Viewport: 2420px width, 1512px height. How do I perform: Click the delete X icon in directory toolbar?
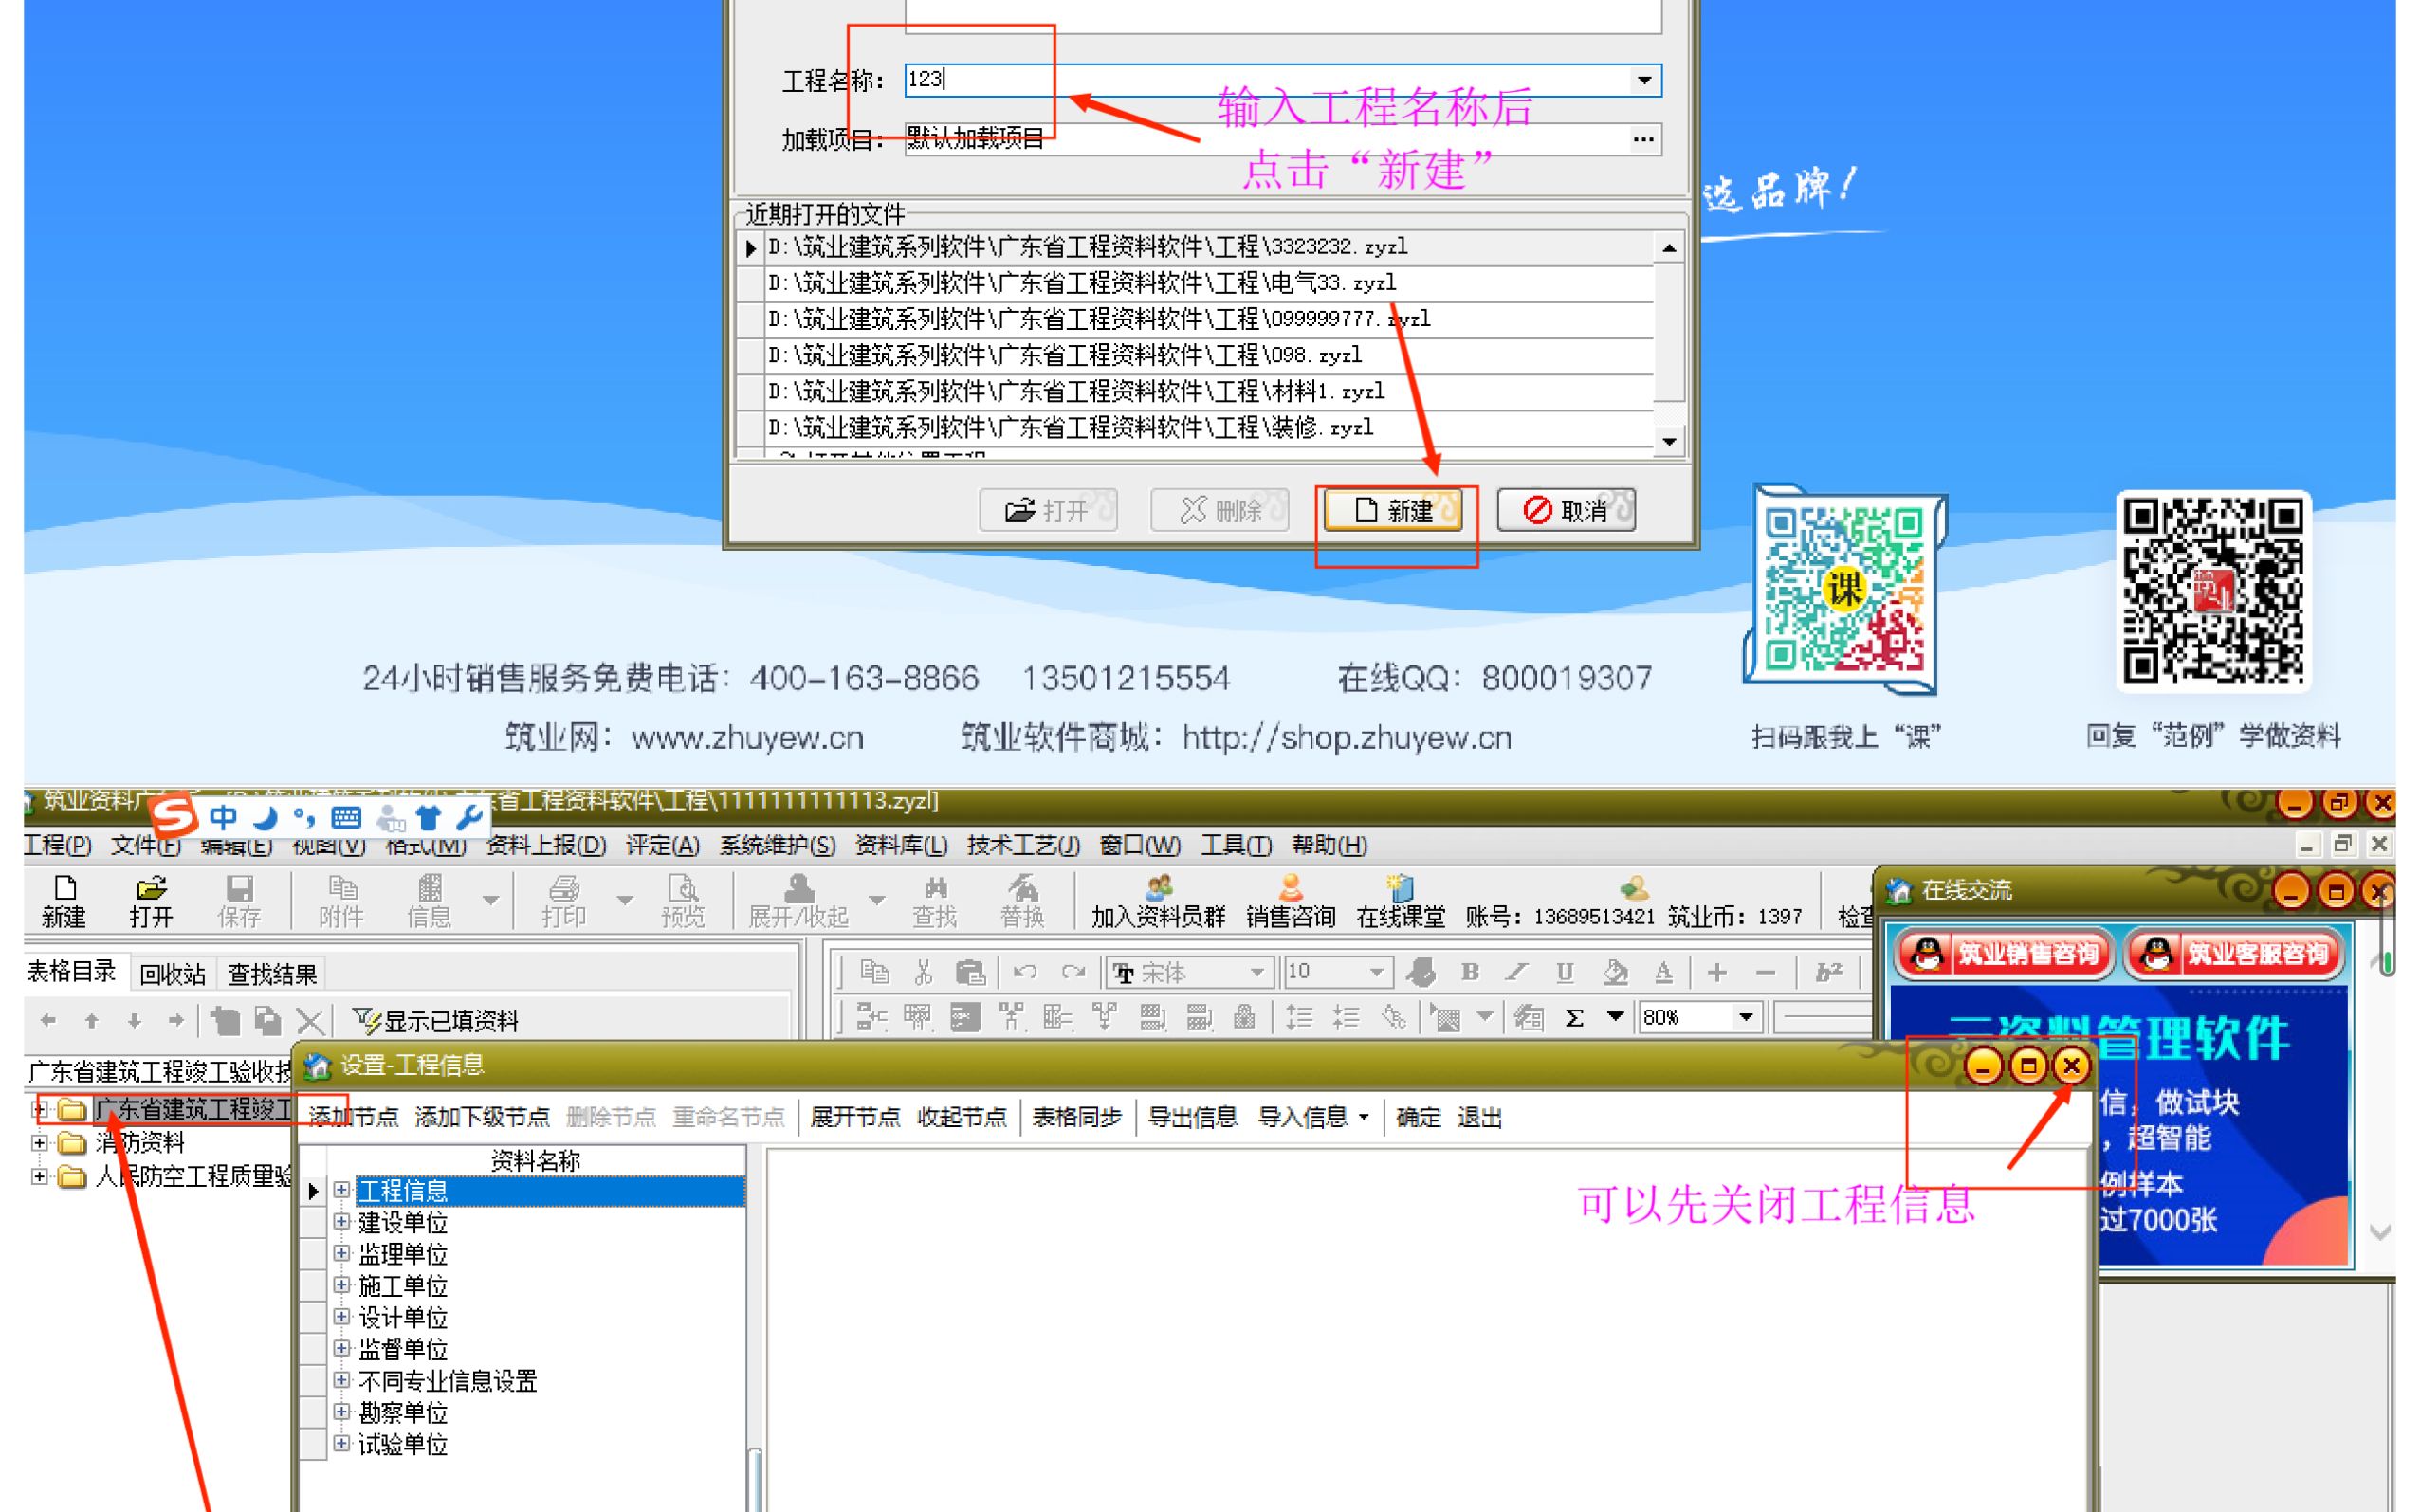(310, 1021)
